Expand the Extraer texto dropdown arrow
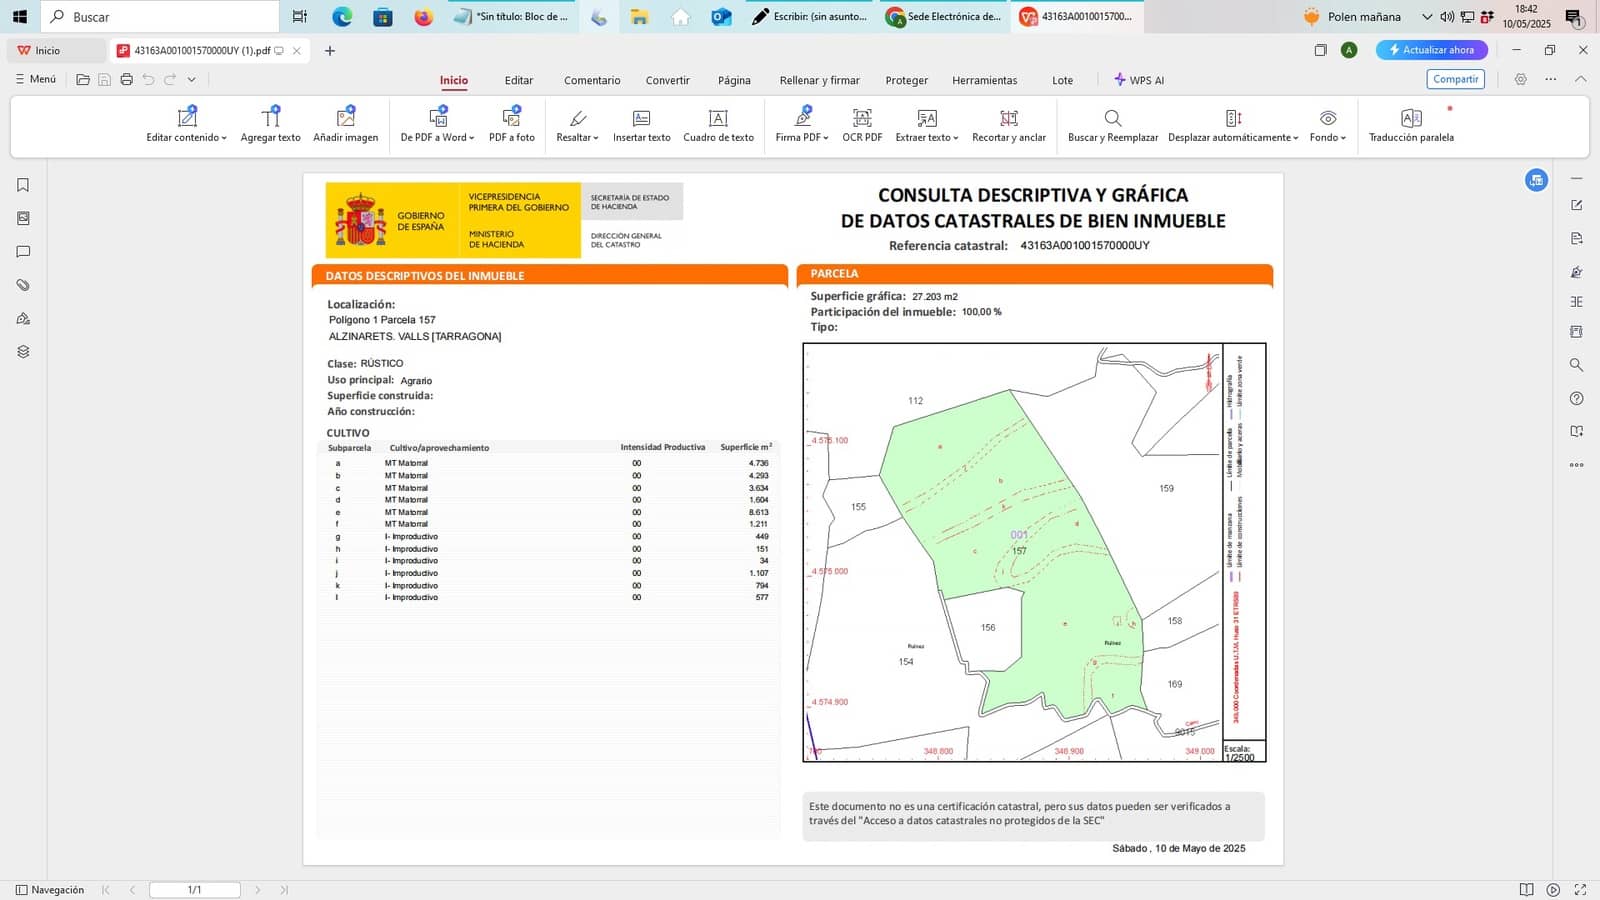The image size is (1600, 900). tap(956, 138)
